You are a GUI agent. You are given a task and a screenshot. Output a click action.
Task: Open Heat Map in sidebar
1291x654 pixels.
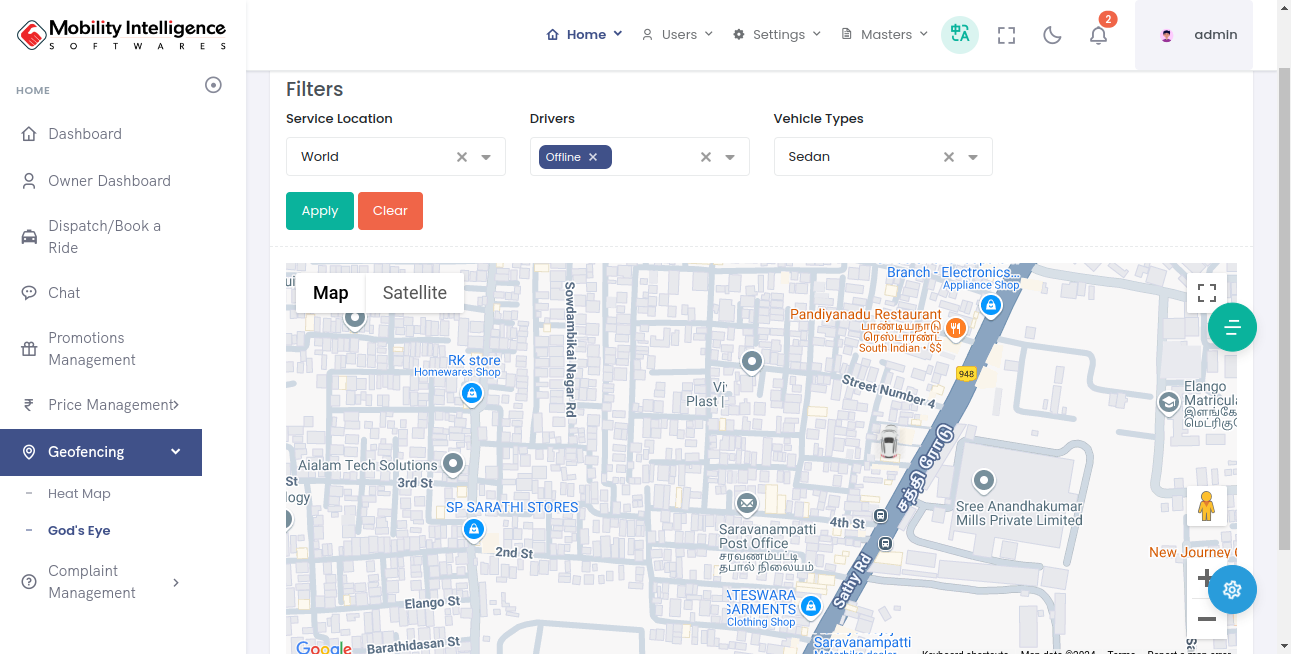[79, 494]
